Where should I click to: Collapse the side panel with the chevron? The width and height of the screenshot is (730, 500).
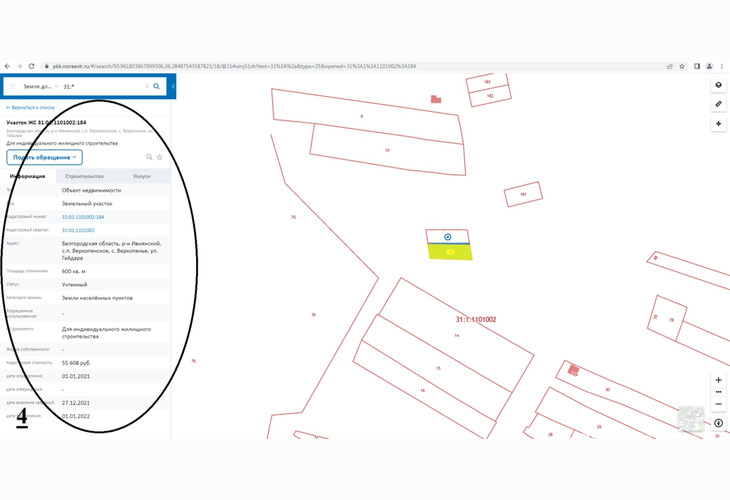[x=173, y=87]
